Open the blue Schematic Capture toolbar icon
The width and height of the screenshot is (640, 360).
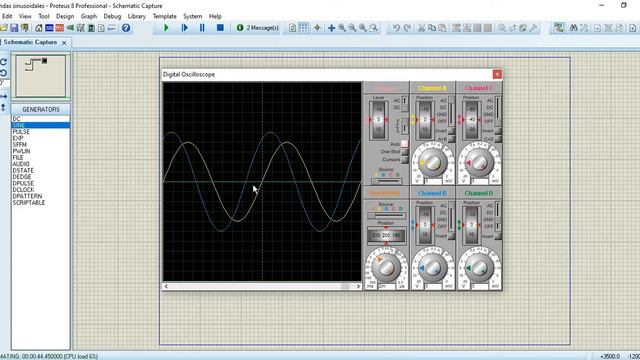pyautogui.click(x=49, y=28)
